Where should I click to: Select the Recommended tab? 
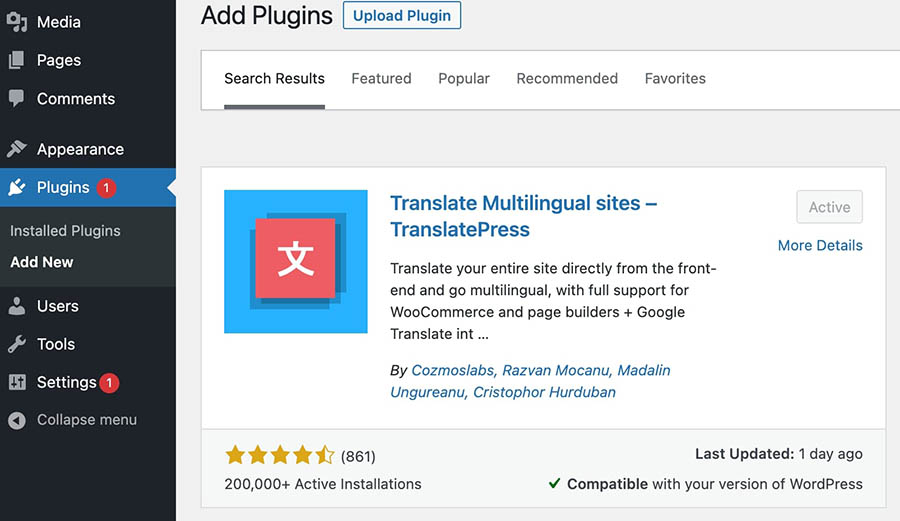point(567,78)
